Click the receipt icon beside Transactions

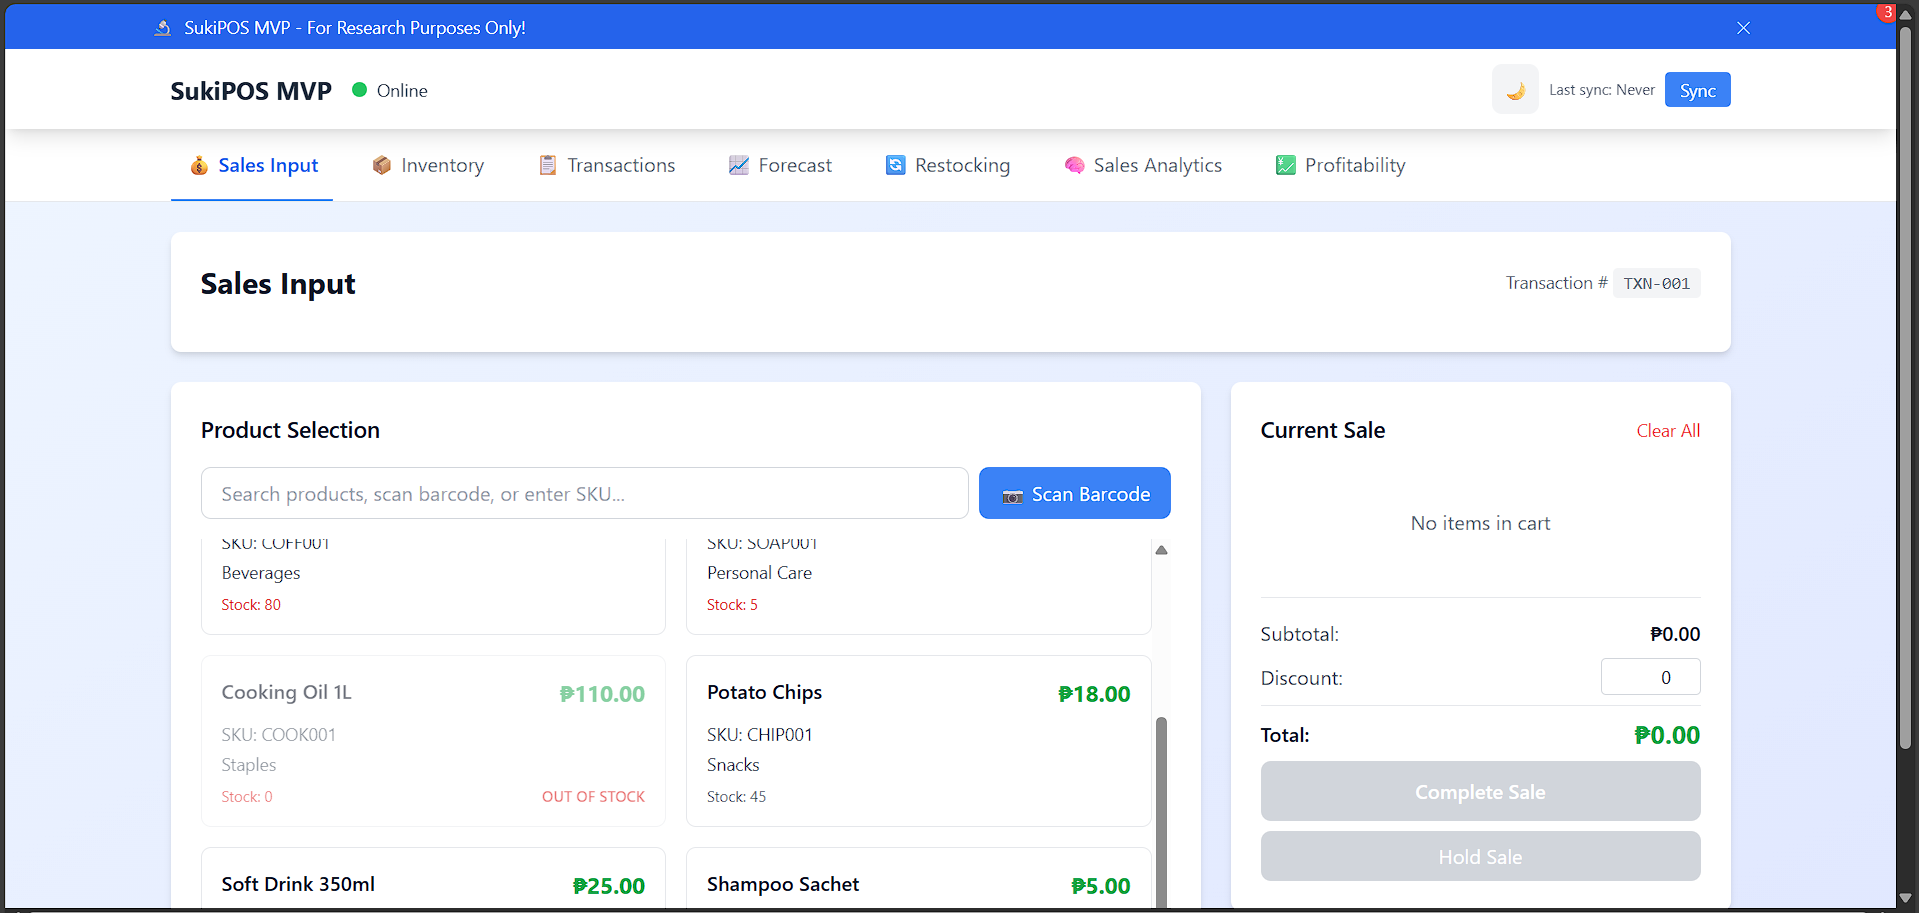546,164
